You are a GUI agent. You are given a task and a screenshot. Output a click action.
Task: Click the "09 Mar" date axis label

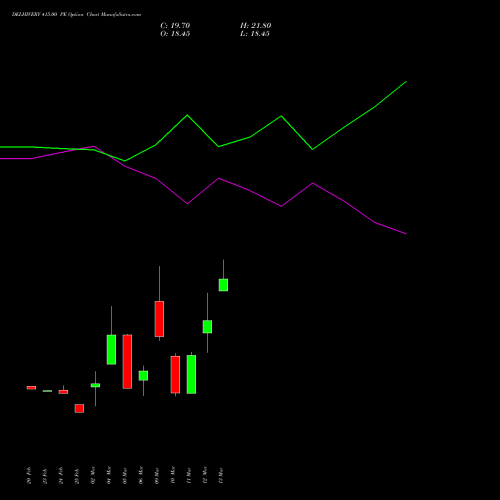click(157, 476)
